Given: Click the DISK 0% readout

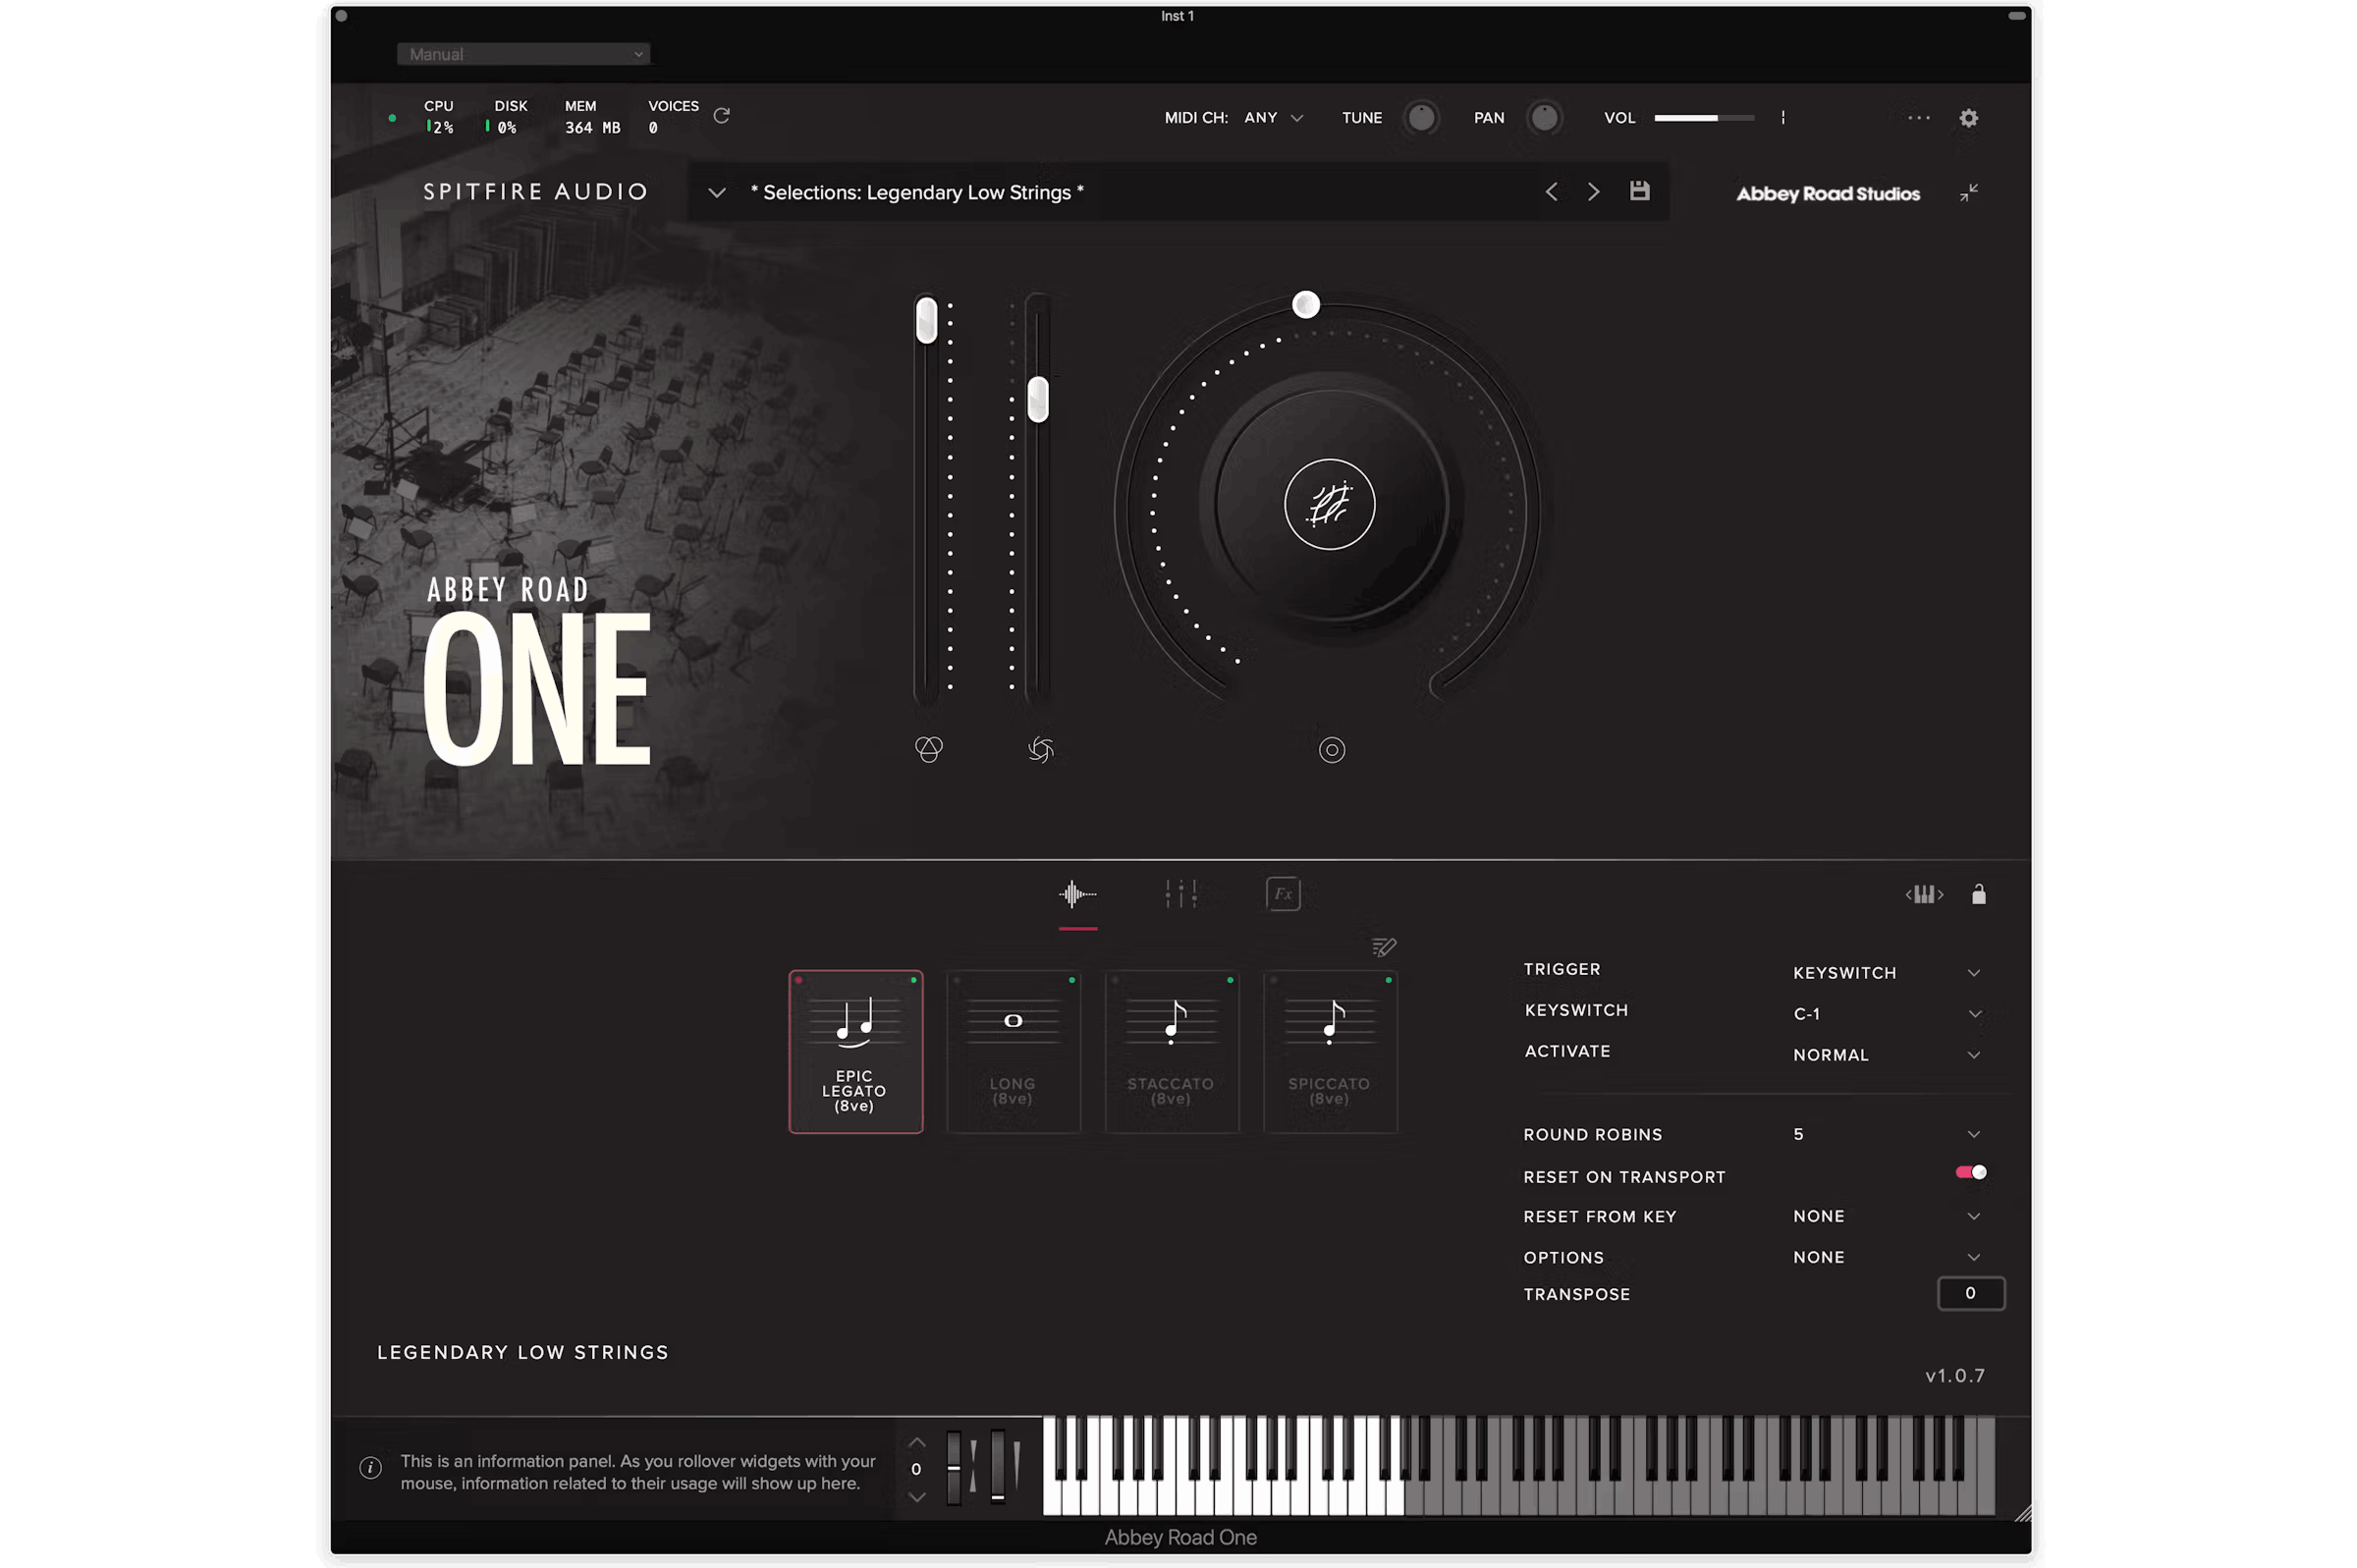Looking at the screenshot, I should pyautogui.click(x=509, y=117).
